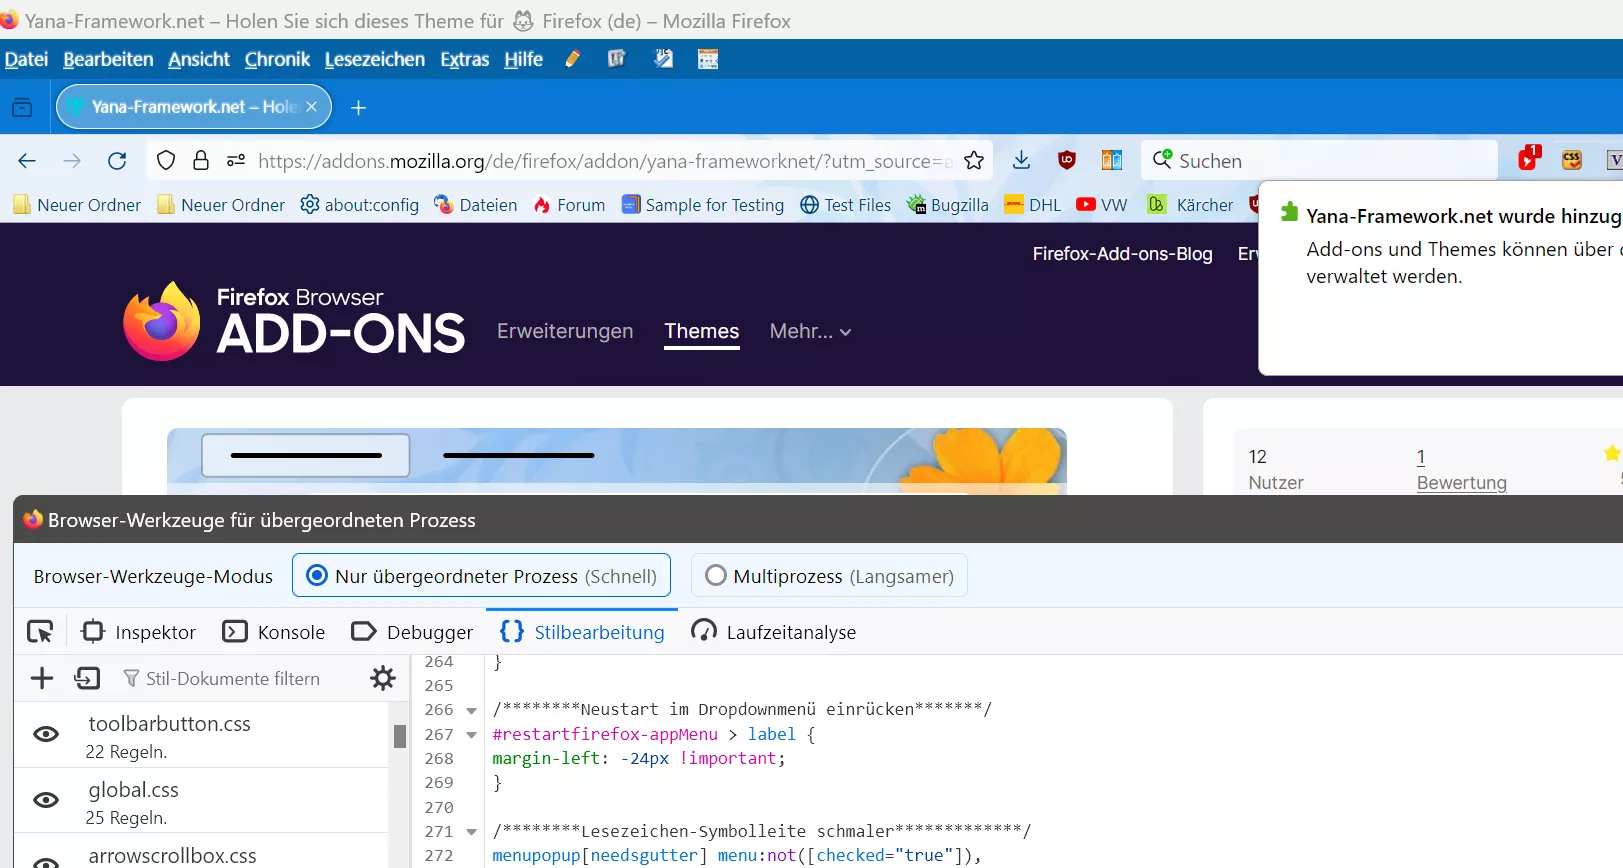This screenshot has width=1623, height=868.
Task: Expand the Mehr… dropdown menu
Action: click(810, 332)
